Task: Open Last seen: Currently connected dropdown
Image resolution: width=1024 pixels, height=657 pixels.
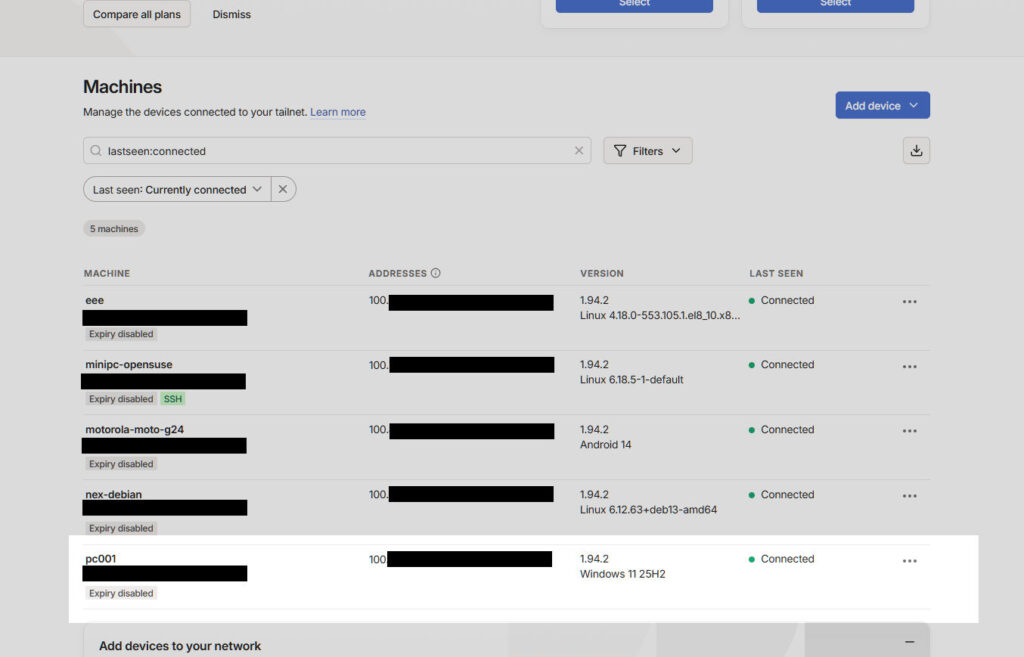Action: [177, 189]
